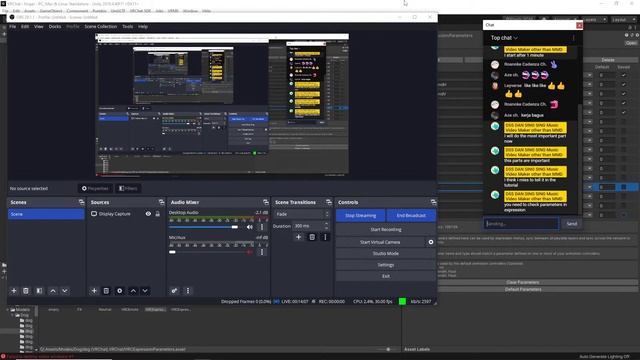Screen dimensions: 640x360
Task: Open the type dropdown in the highlighted Unity parameter row
Action: 589,187
